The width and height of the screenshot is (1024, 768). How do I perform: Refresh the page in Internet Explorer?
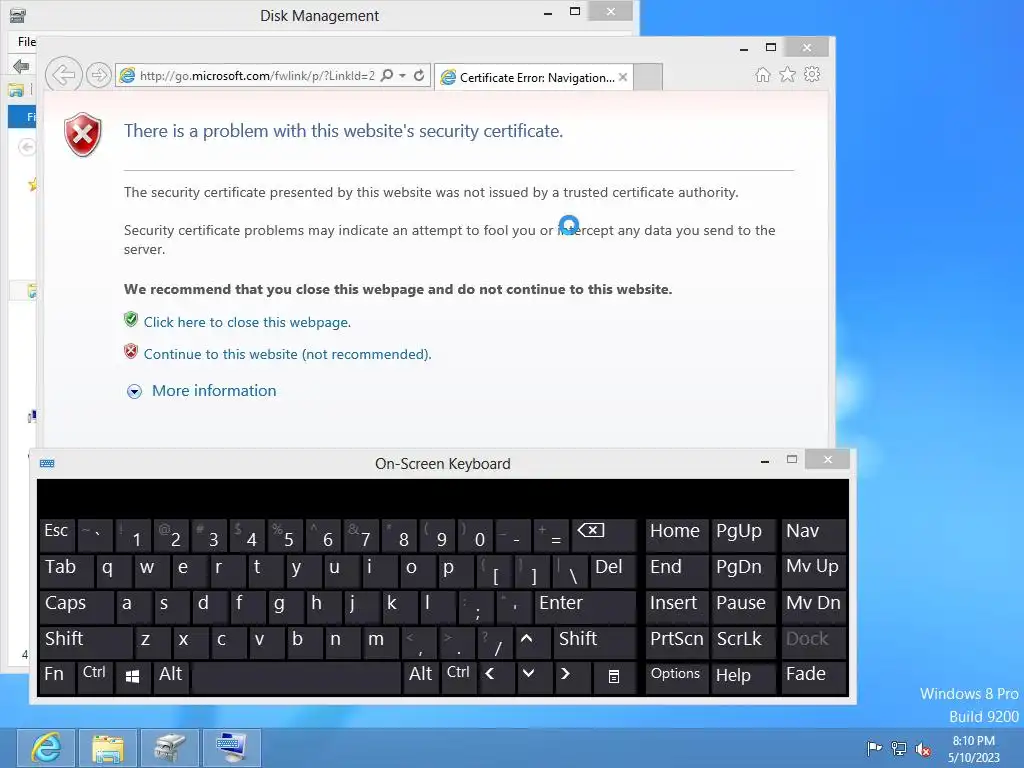419,76
